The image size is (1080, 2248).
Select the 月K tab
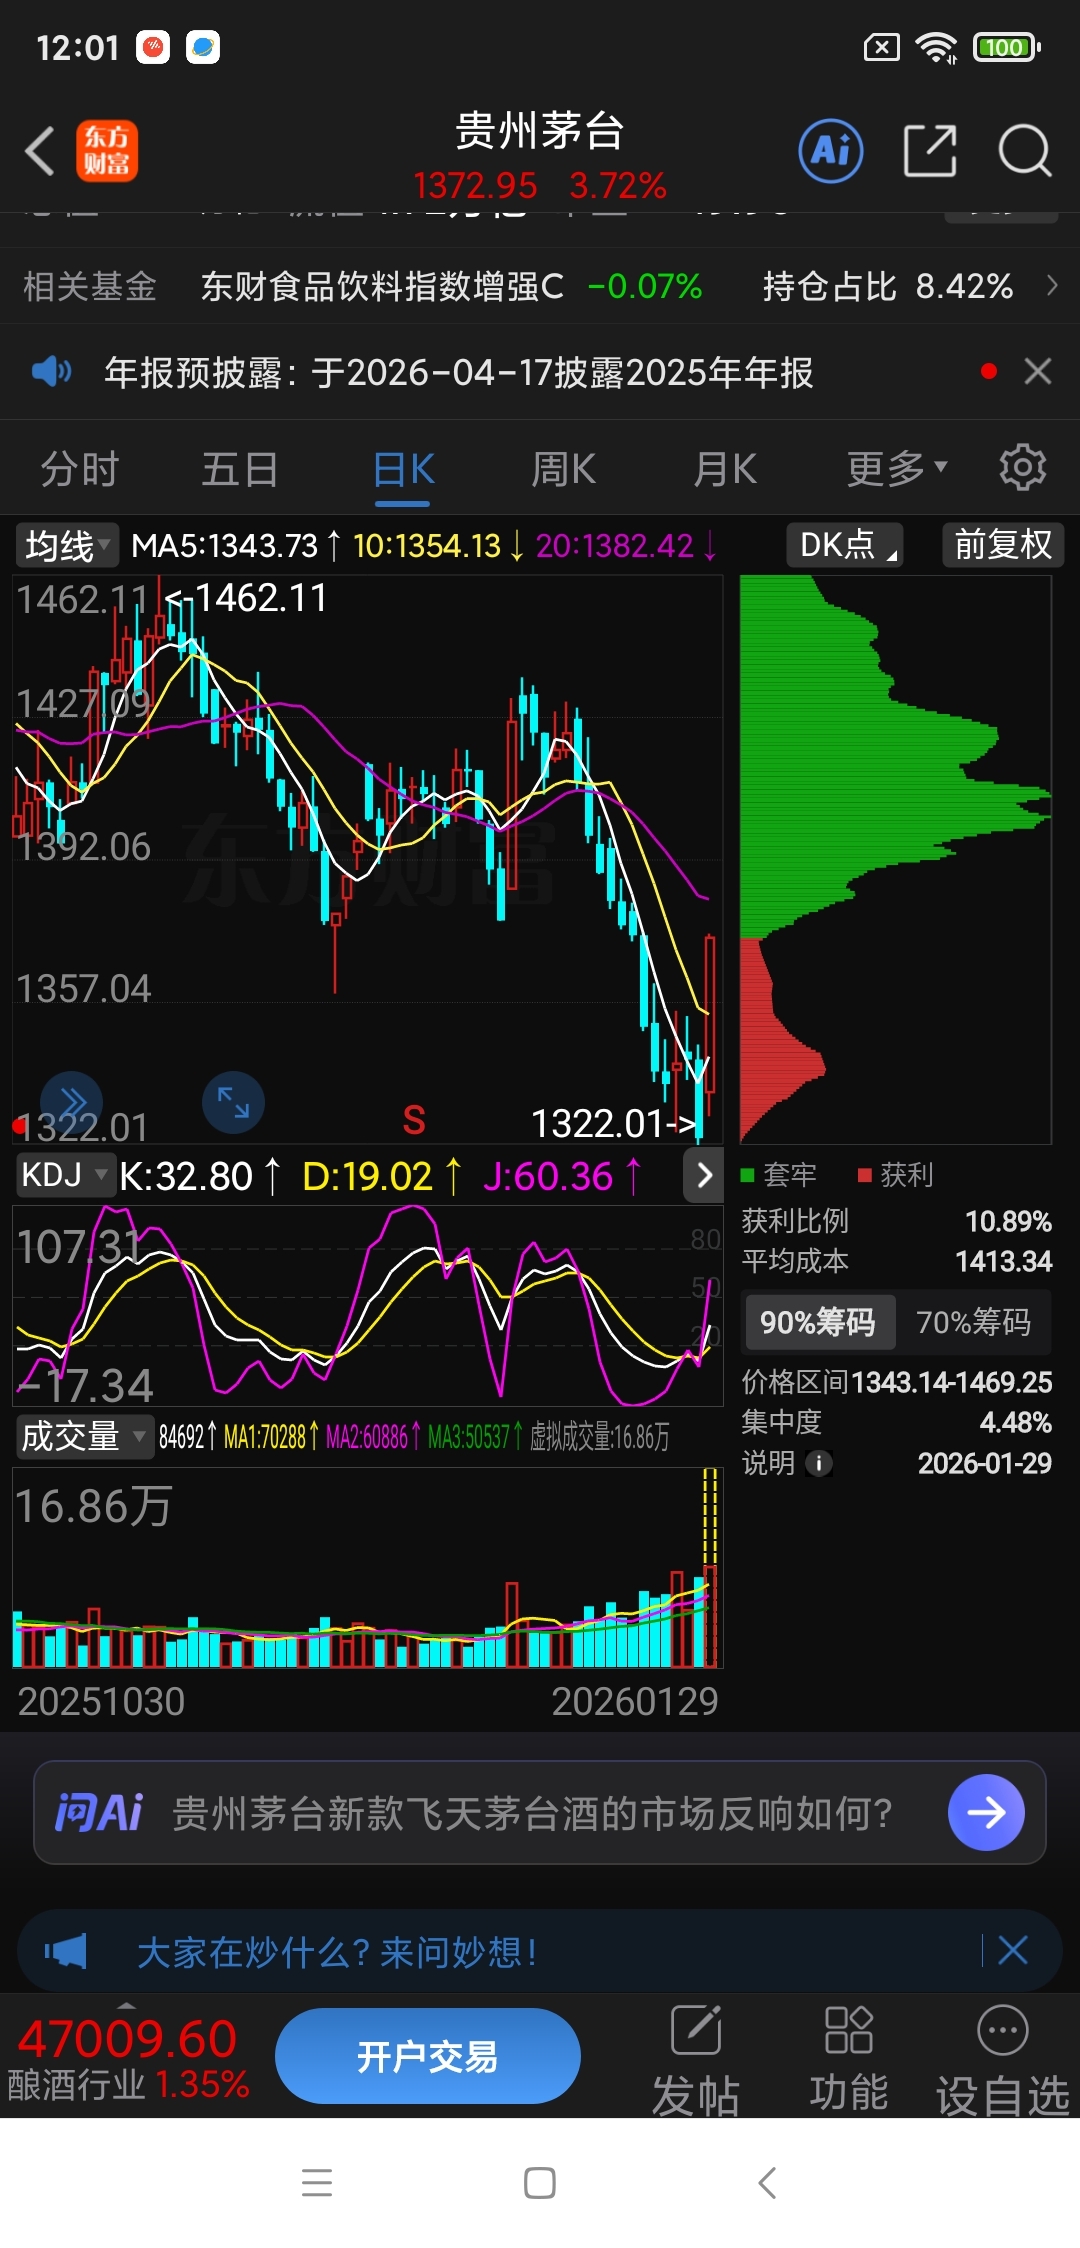click(x=725, y=469)
